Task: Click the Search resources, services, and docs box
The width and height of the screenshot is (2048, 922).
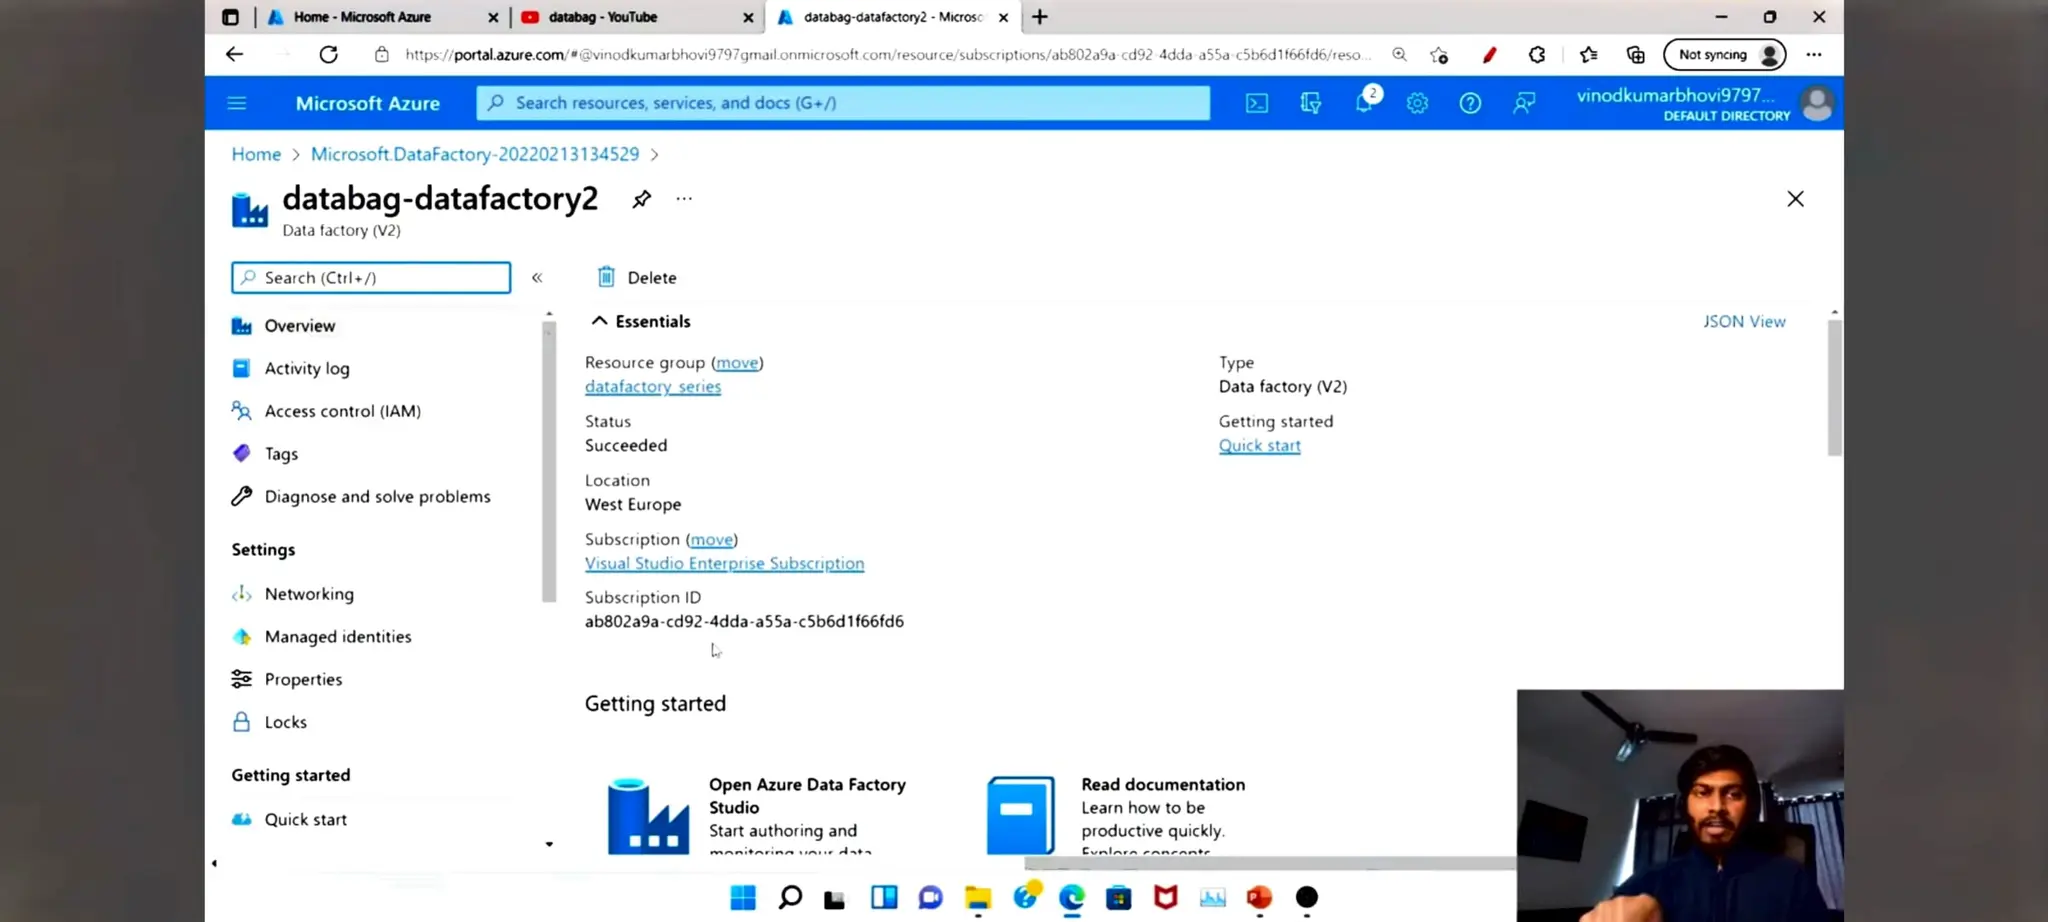Action: (843, 103)
